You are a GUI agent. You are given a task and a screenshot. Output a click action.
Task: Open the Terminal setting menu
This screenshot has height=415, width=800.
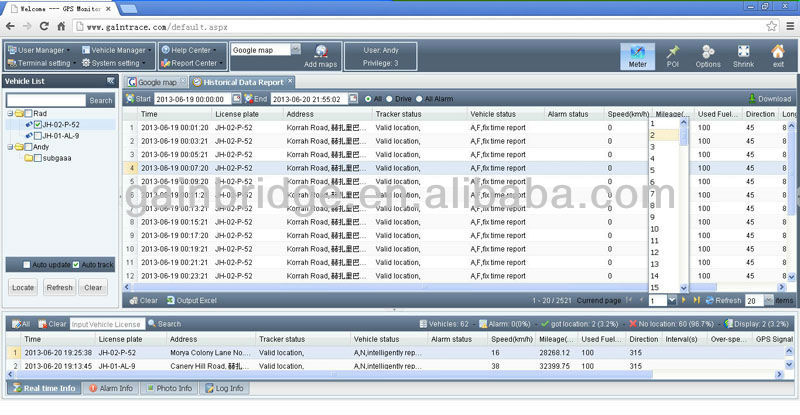(x=42, y=63)
